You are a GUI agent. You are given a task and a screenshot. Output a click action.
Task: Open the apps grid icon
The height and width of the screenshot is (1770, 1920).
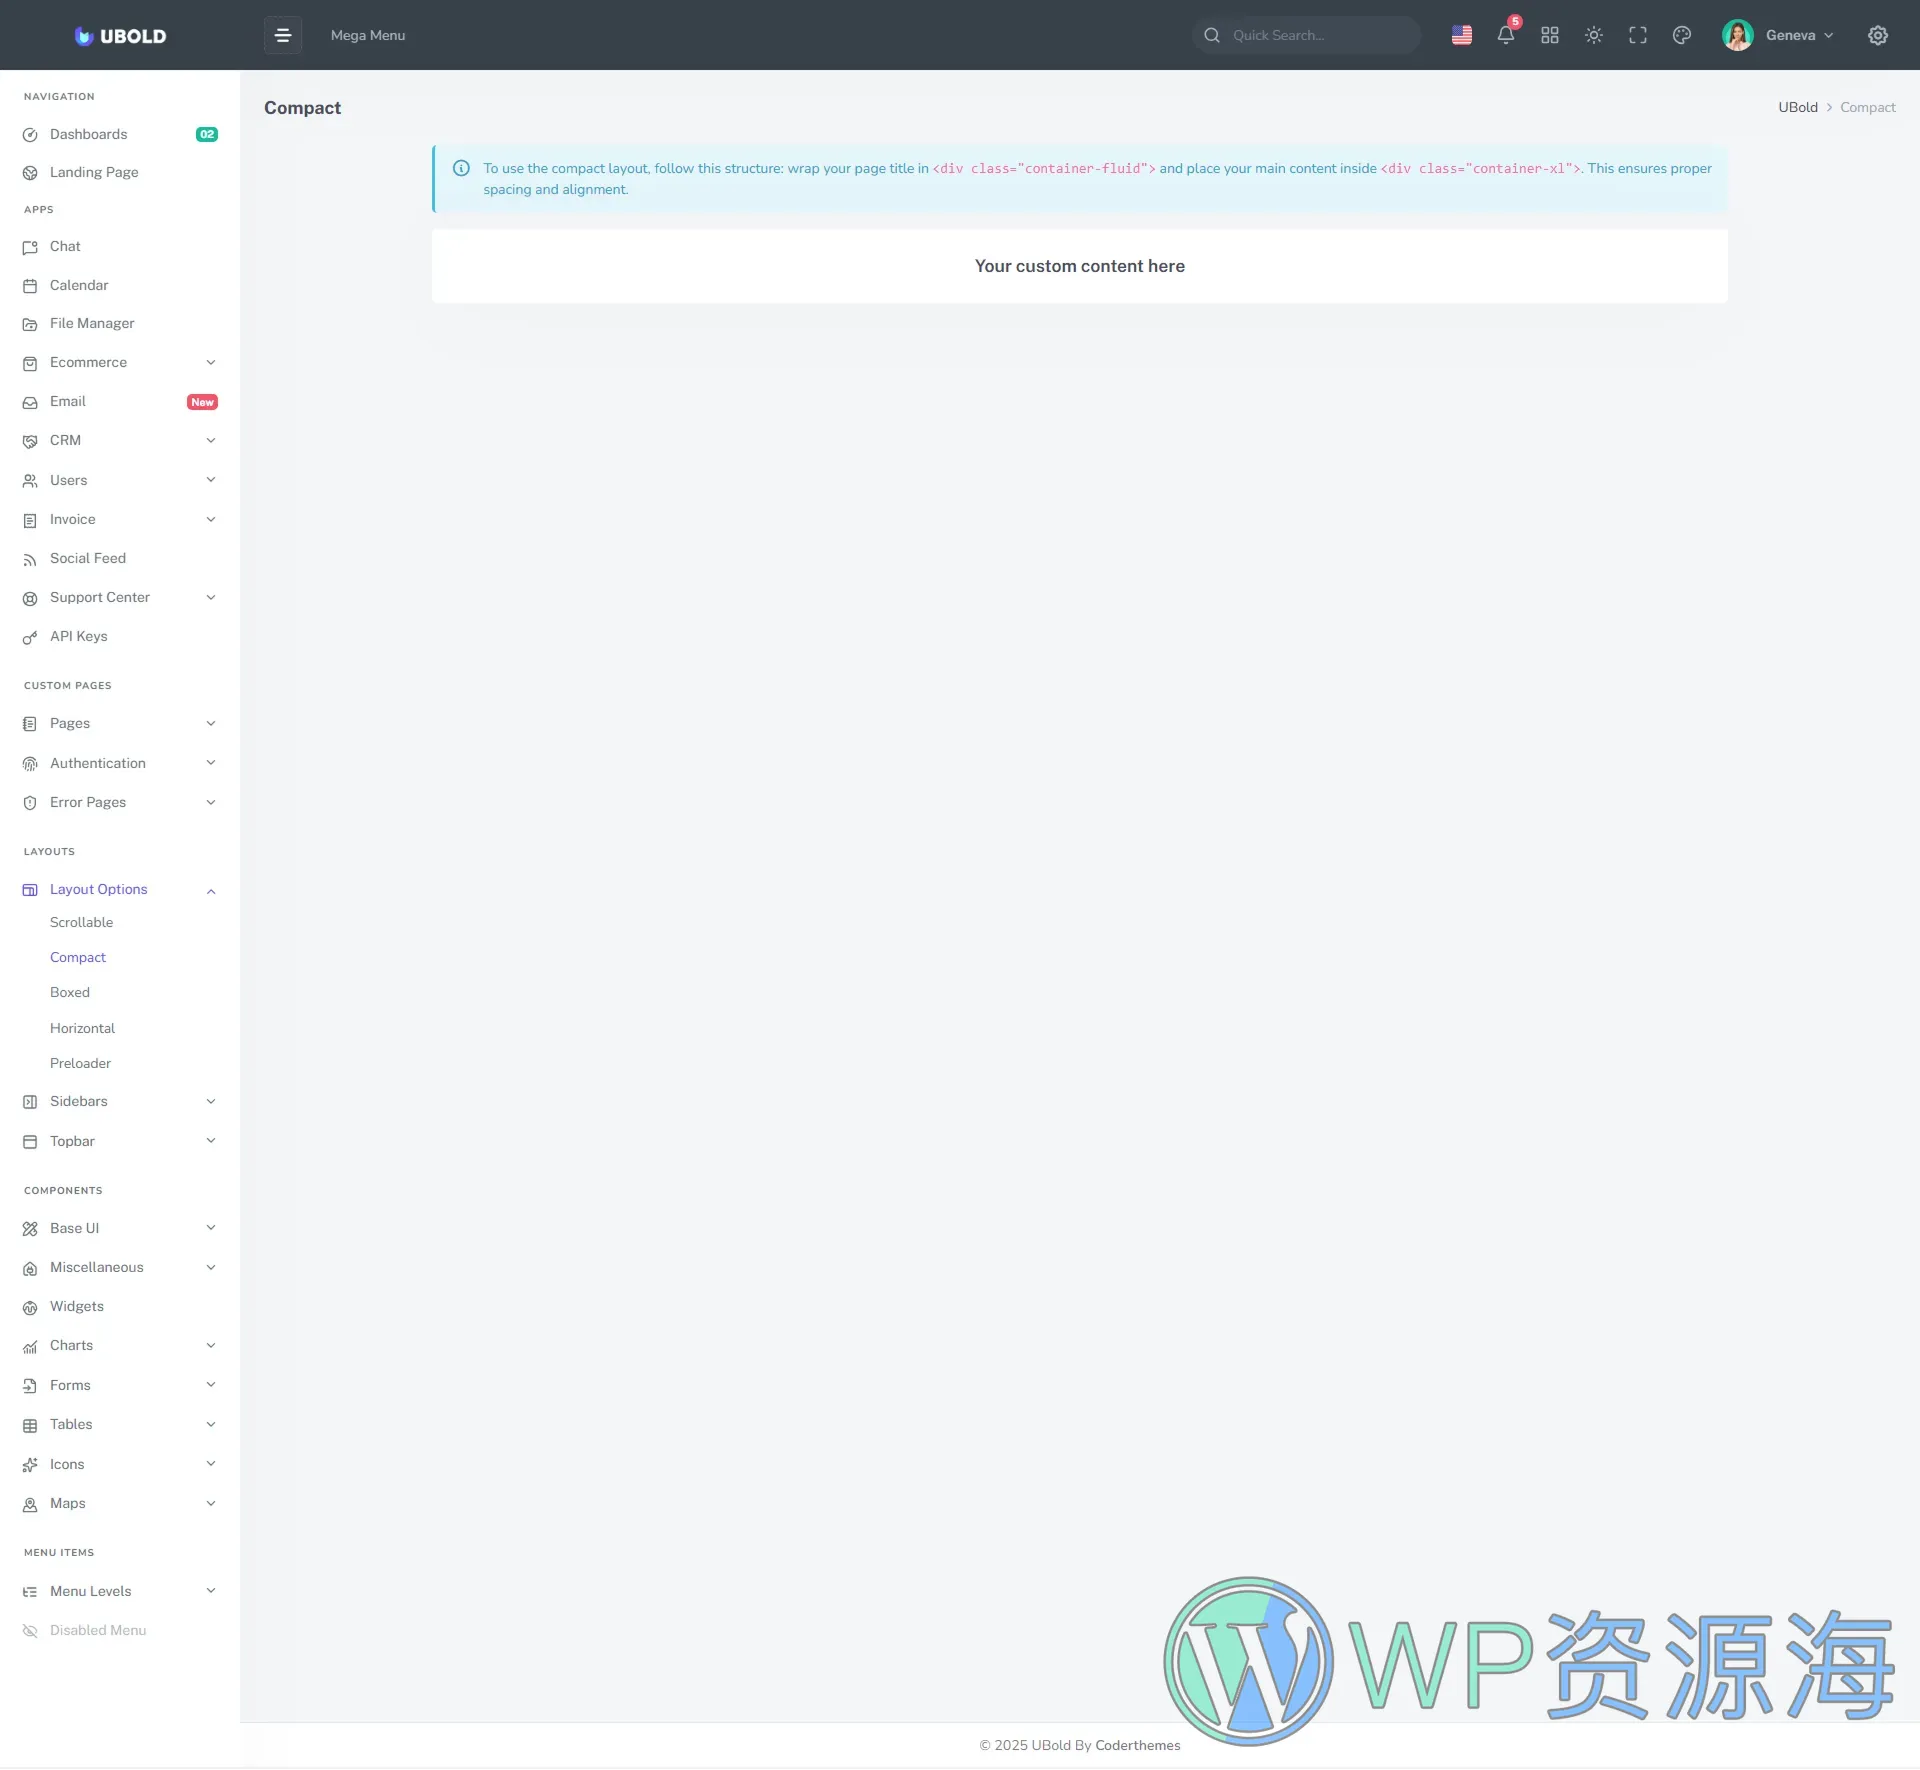click(x=1549, y=35)
